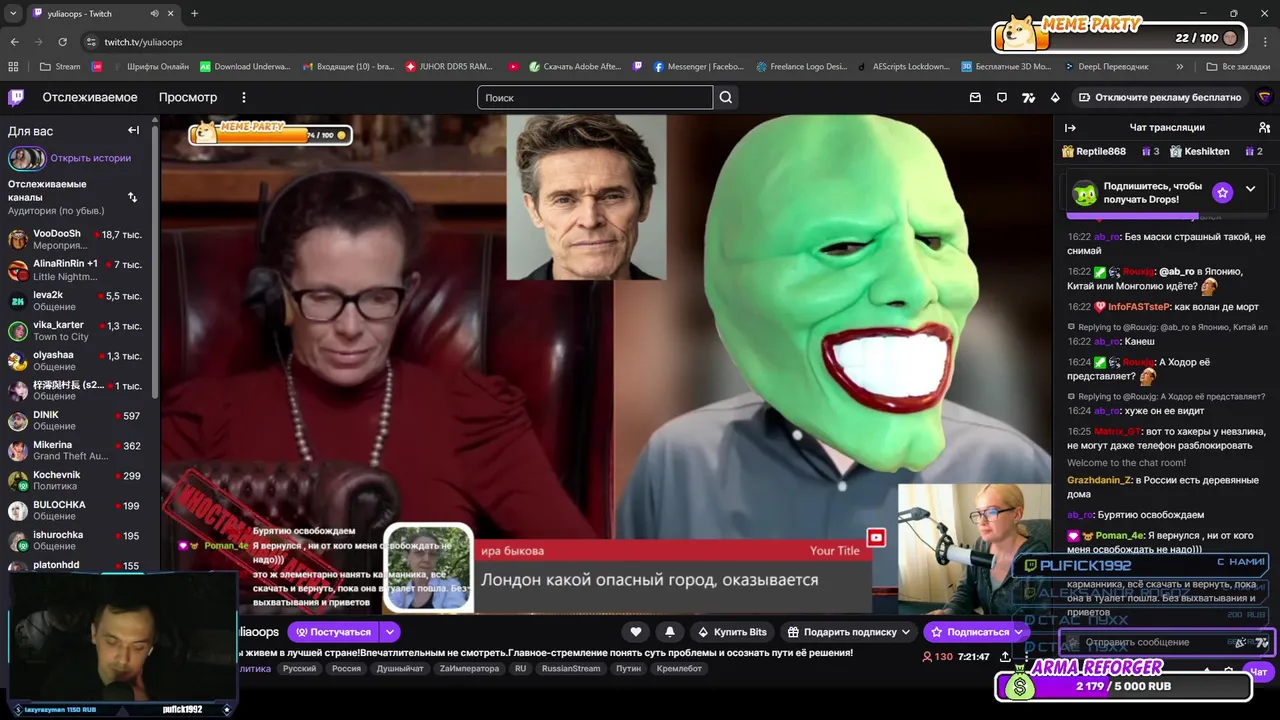
Task: Open the Twitch inbox notifications icon
Action: click(x=975, y=97)
